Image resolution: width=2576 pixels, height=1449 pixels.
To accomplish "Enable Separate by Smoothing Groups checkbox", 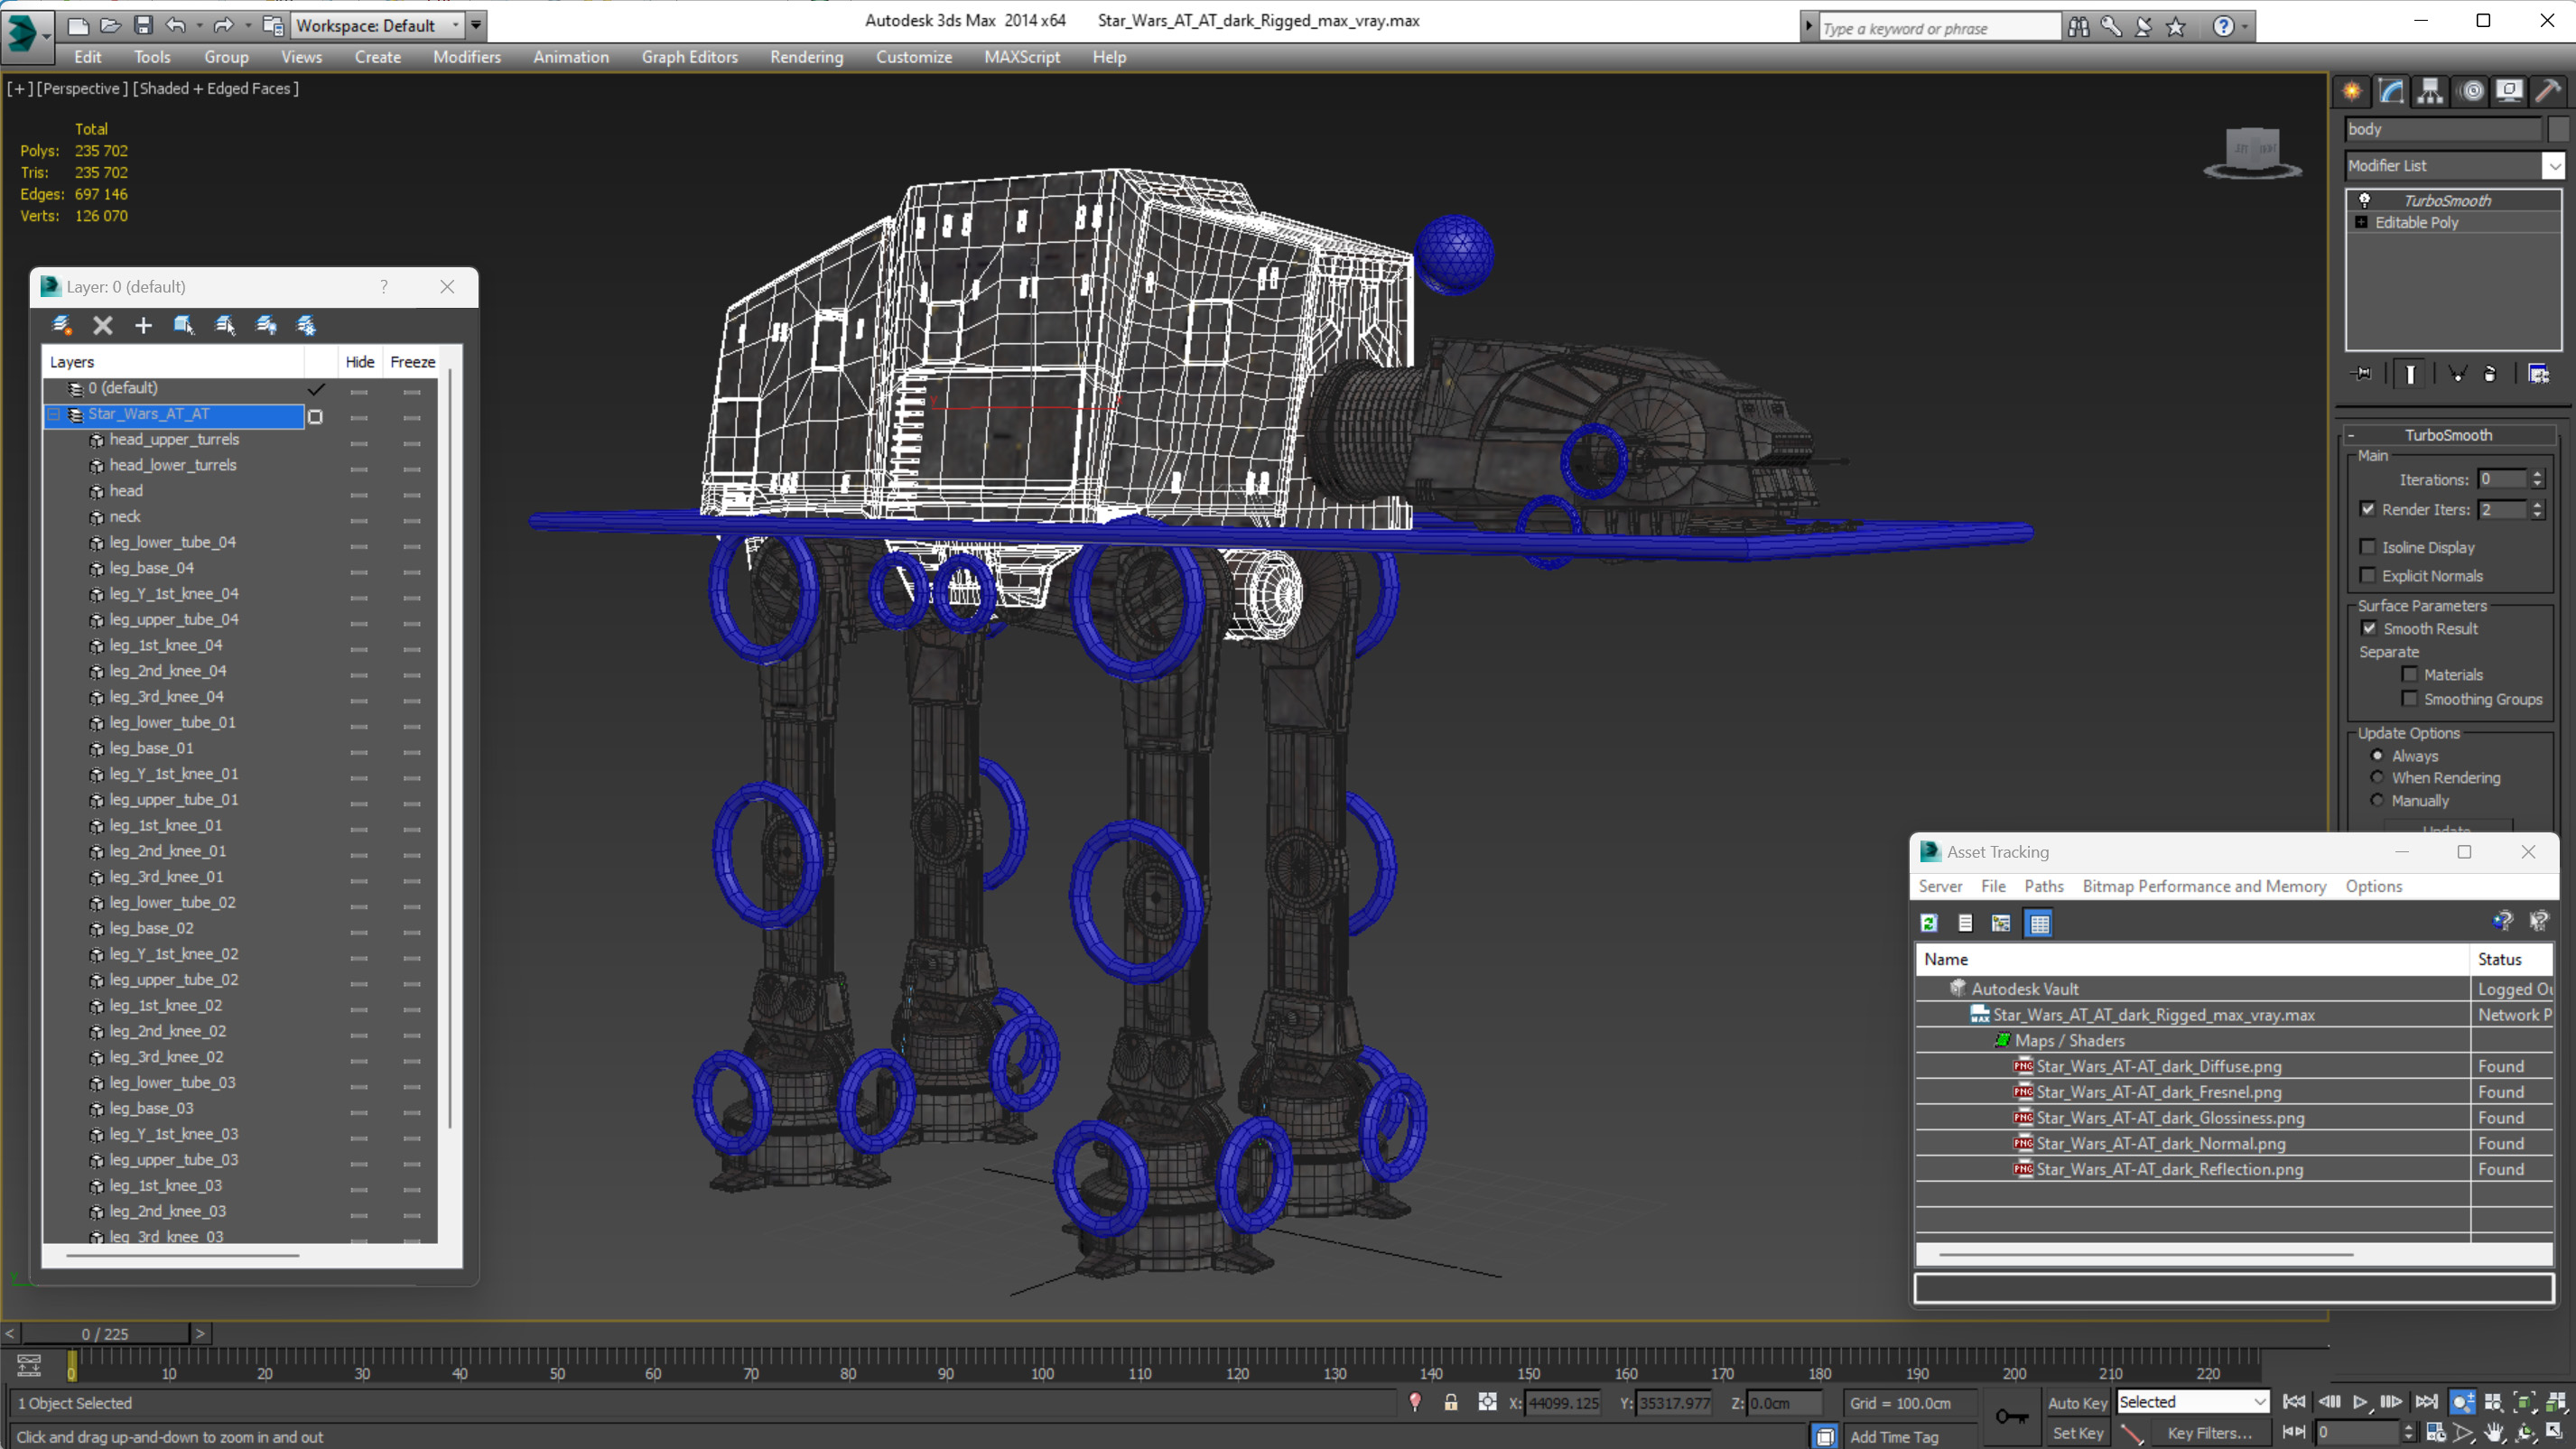I will [2410, 699].
